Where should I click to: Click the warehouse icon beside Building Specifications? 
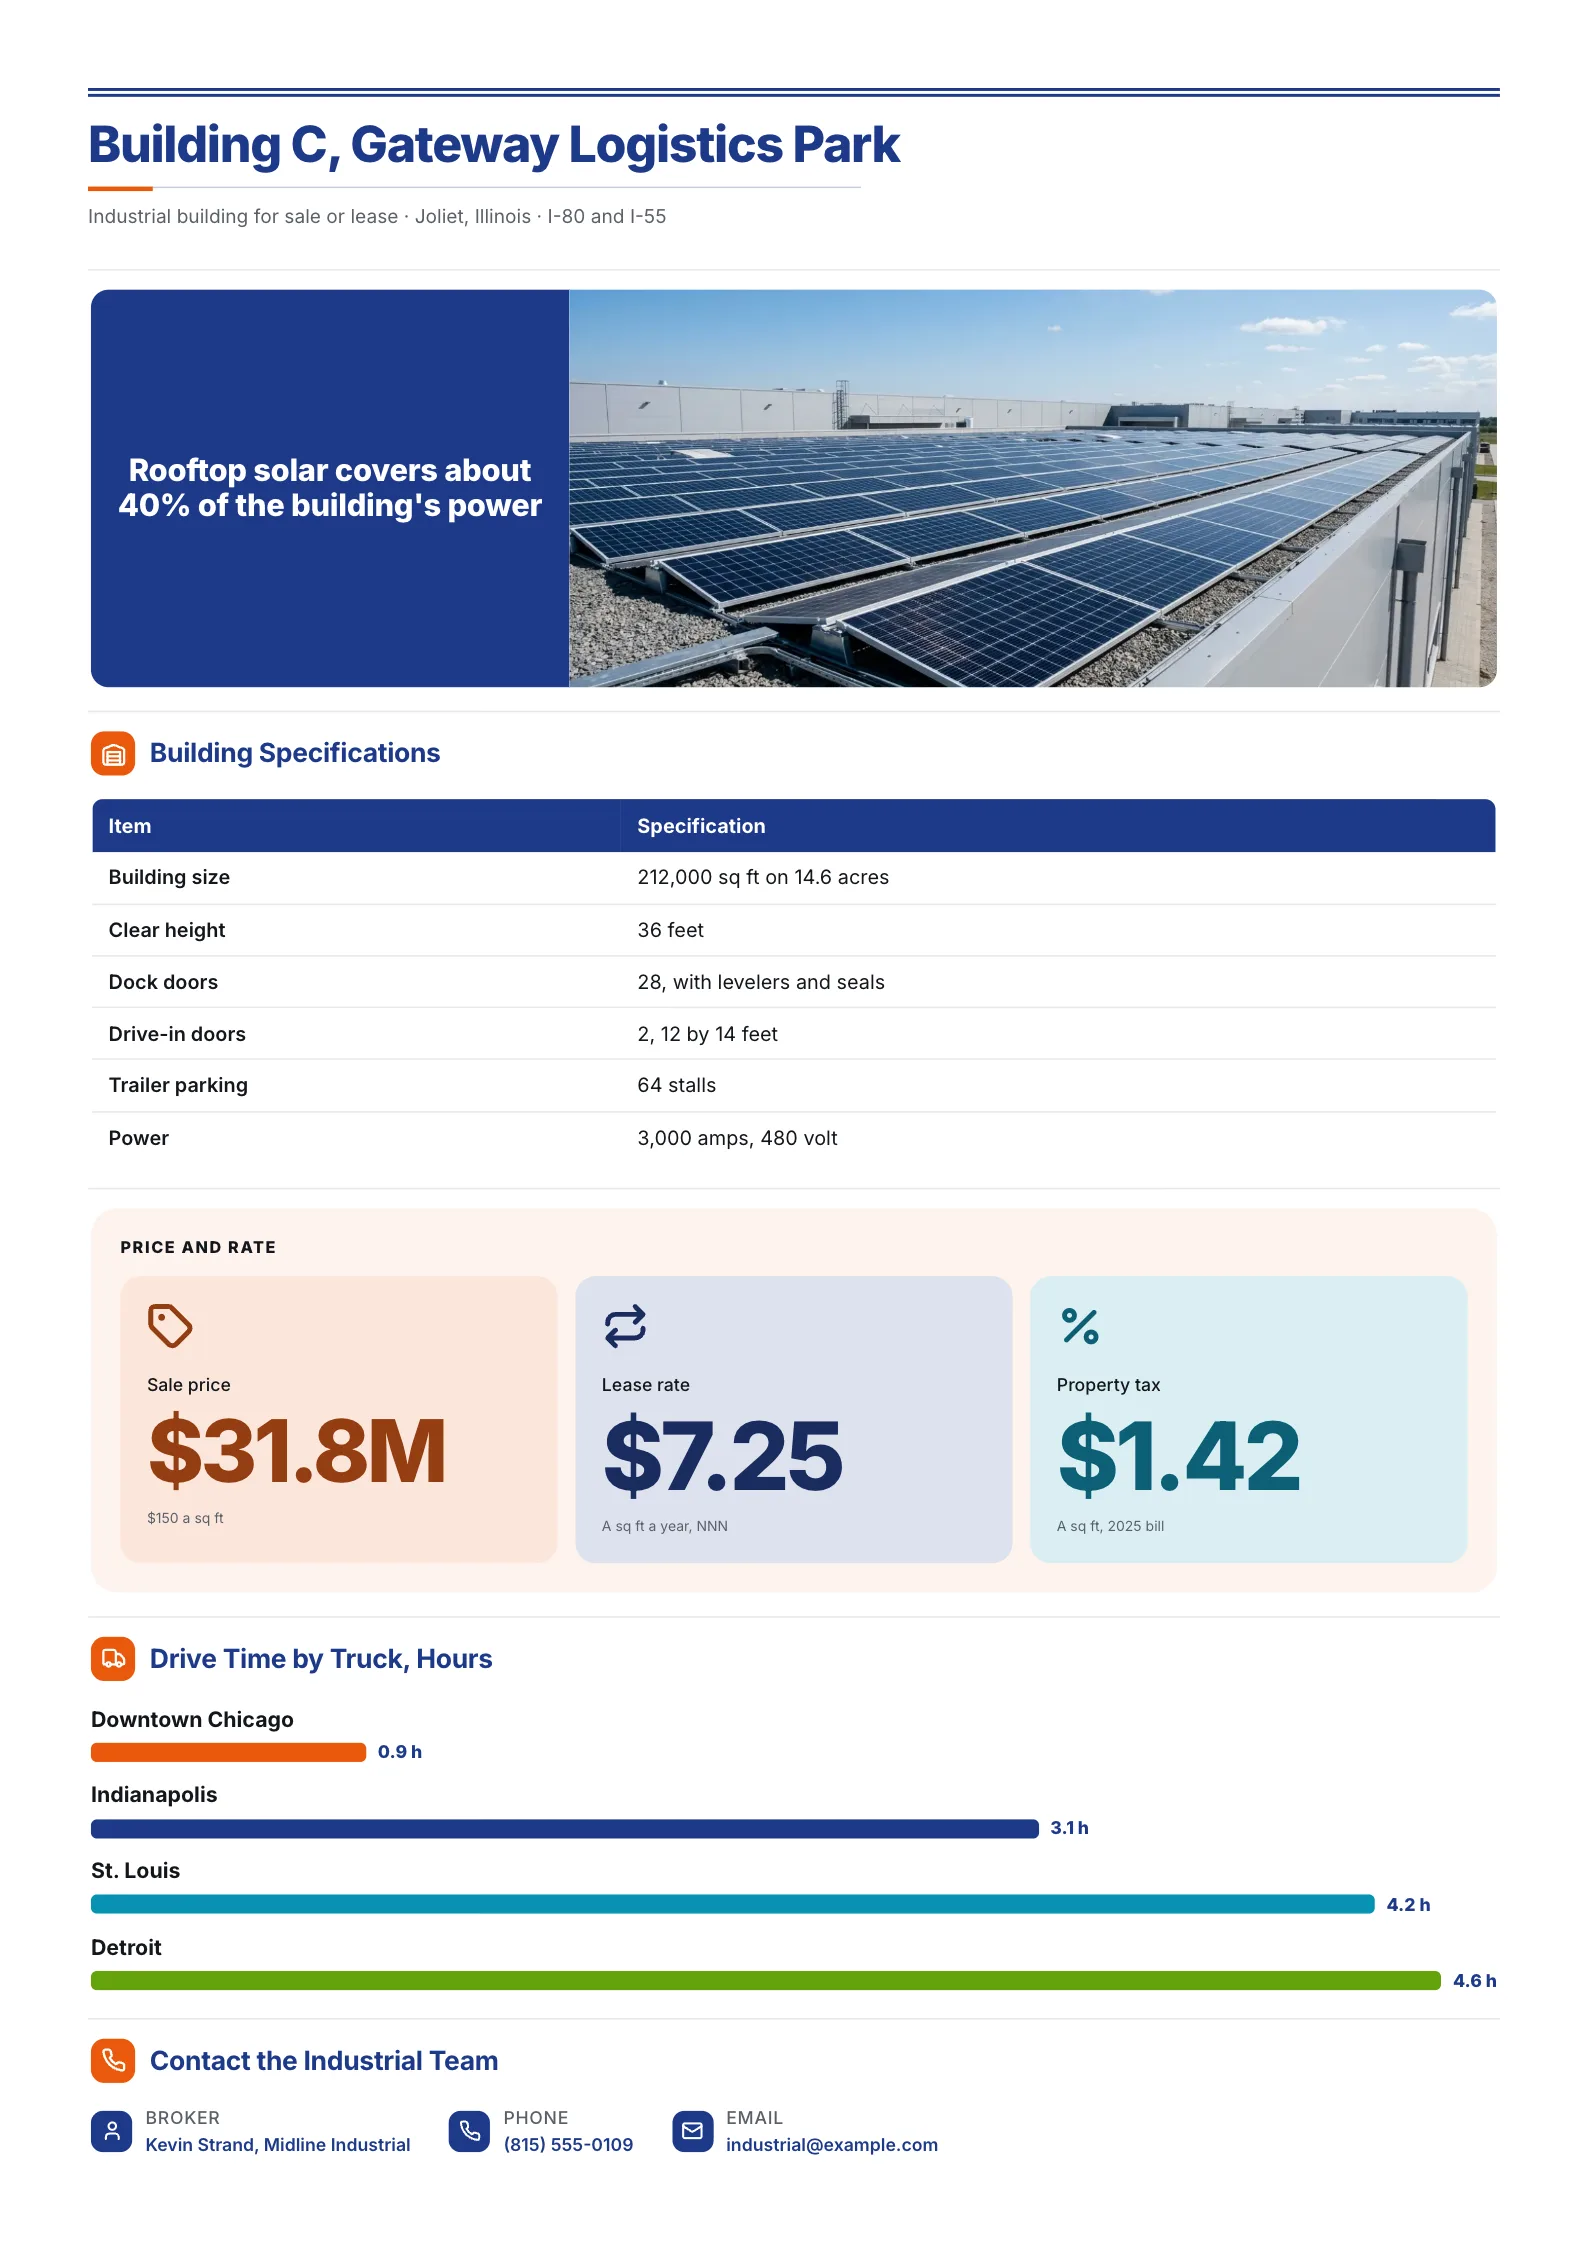click(x=113, y=753)
